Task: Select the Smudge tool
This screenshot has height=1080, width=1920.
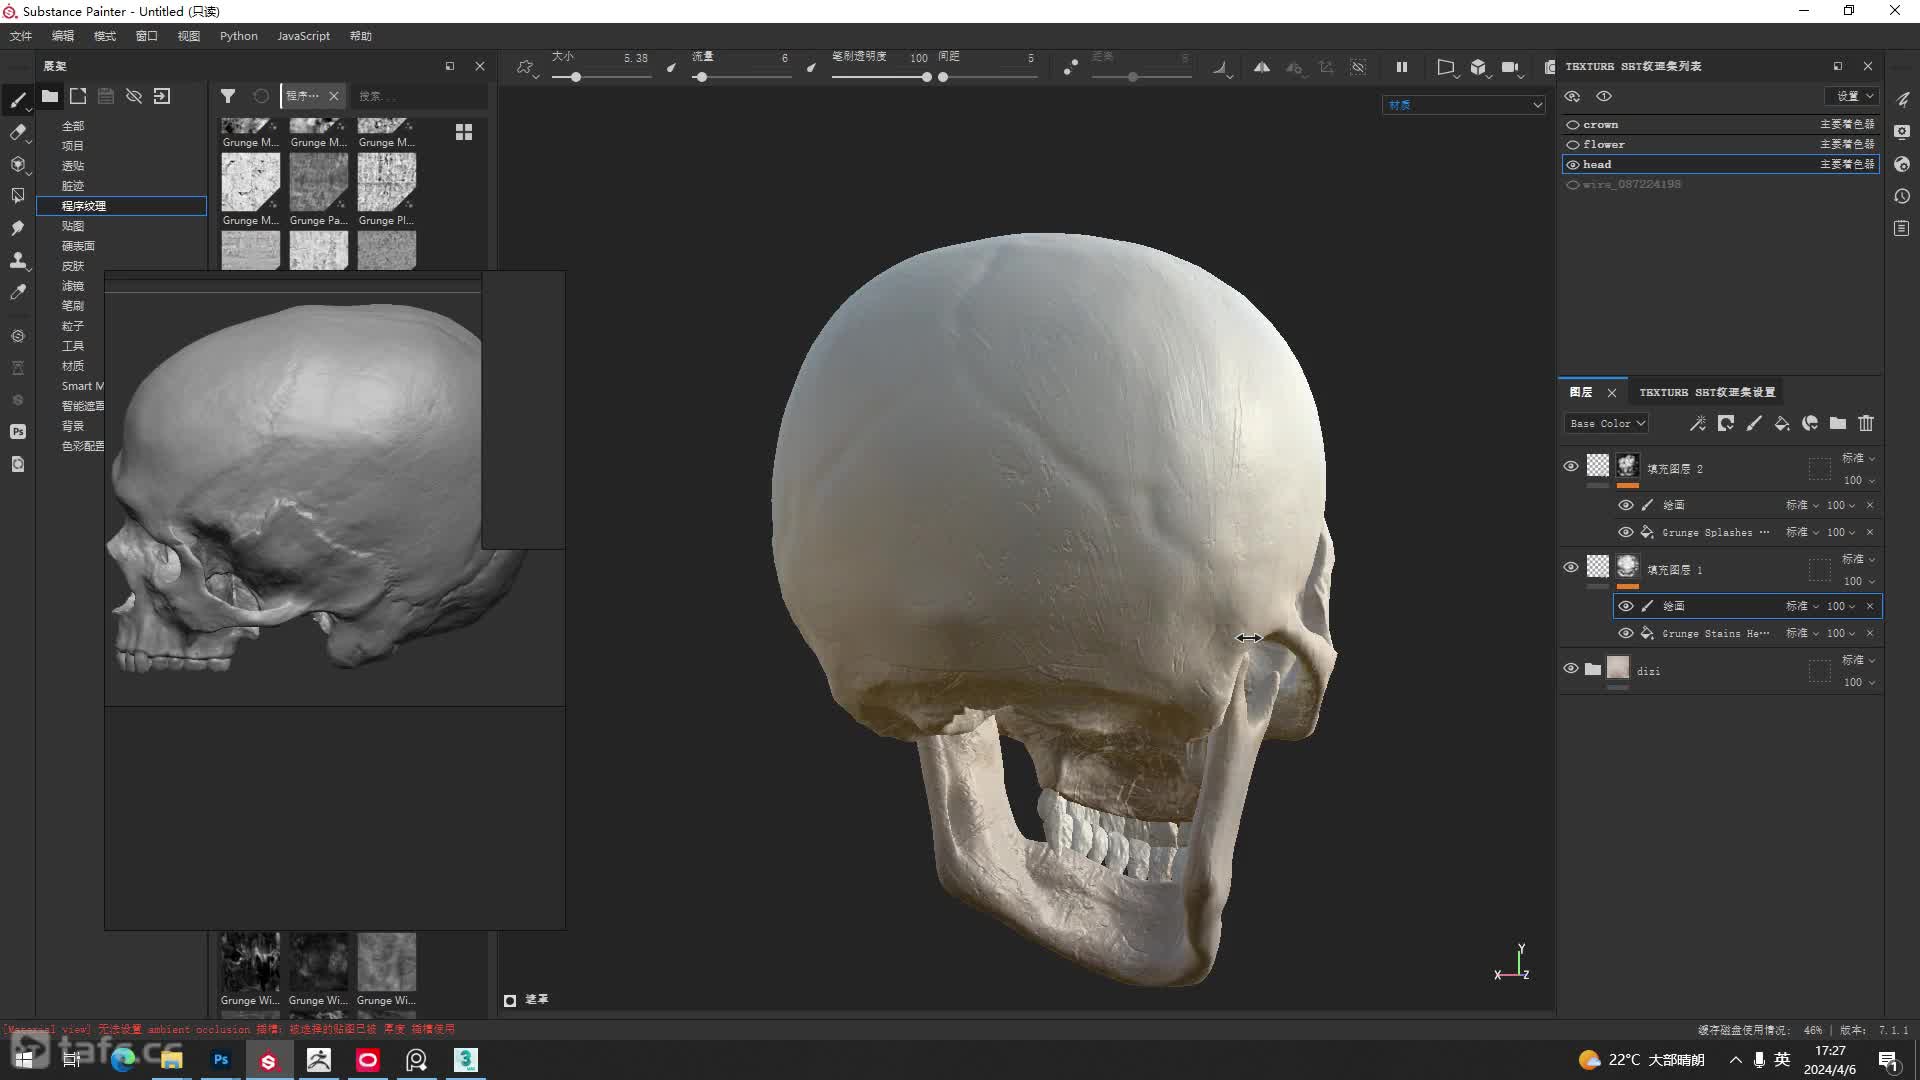Action: click(x=18, y=228)
